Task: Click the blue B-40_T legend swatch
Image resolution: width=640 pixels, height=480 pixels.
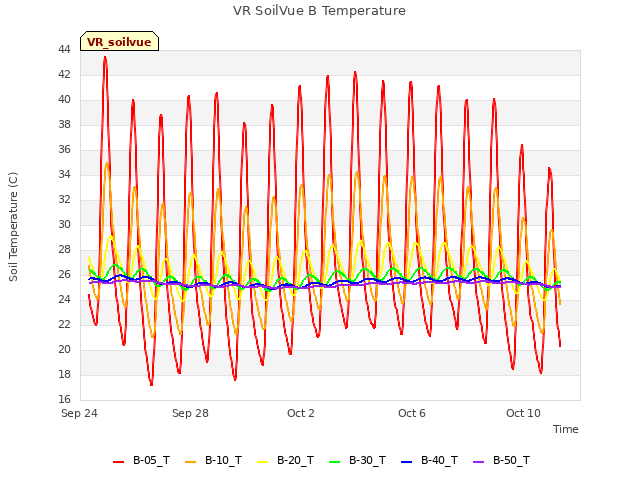Action: point(407,462)
